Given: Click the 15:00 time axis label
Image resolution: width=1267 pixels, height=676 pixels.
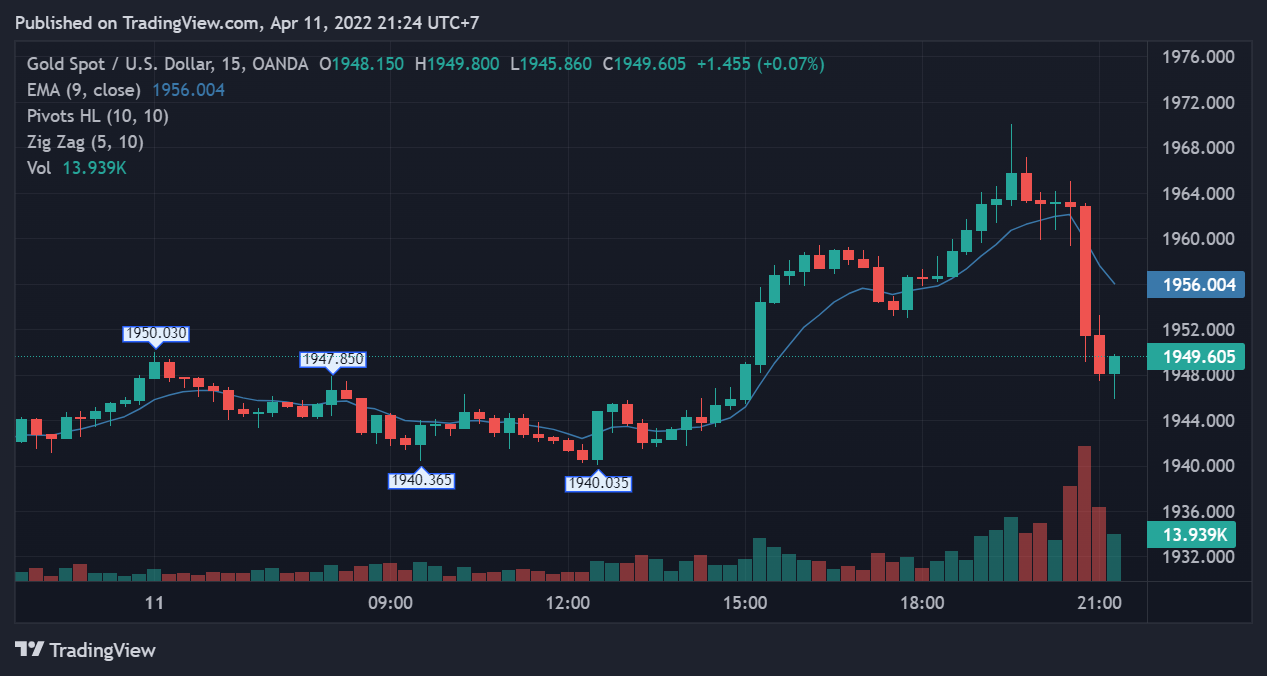Looking at the screenshot, I should coord(745,603).
